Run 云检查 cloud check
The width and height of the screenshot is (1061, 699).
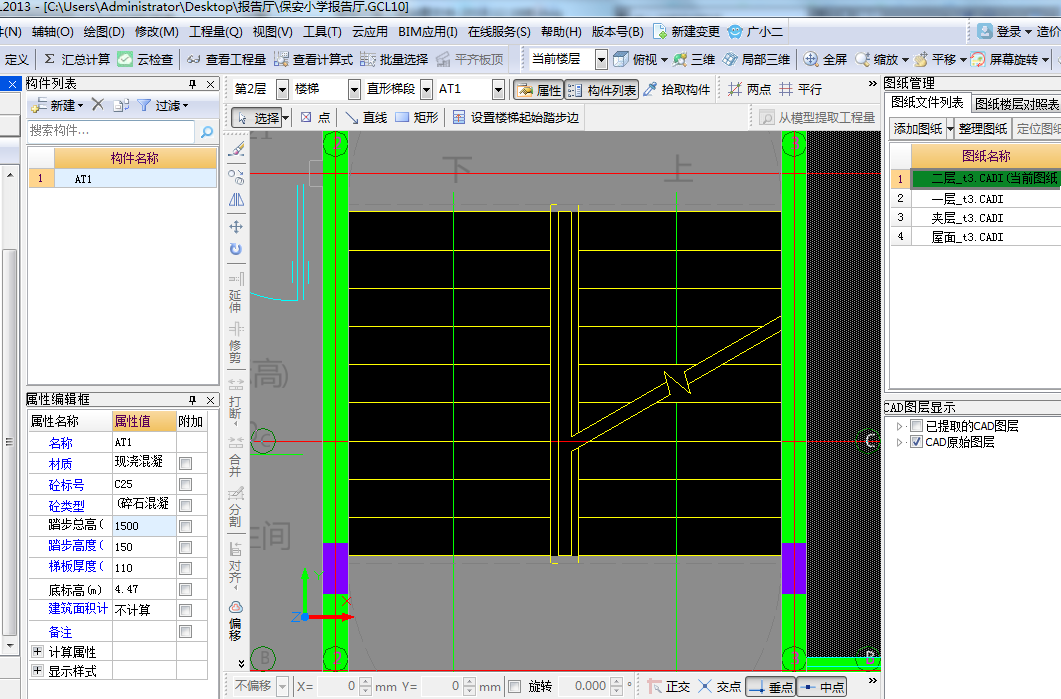coord(145,60)
